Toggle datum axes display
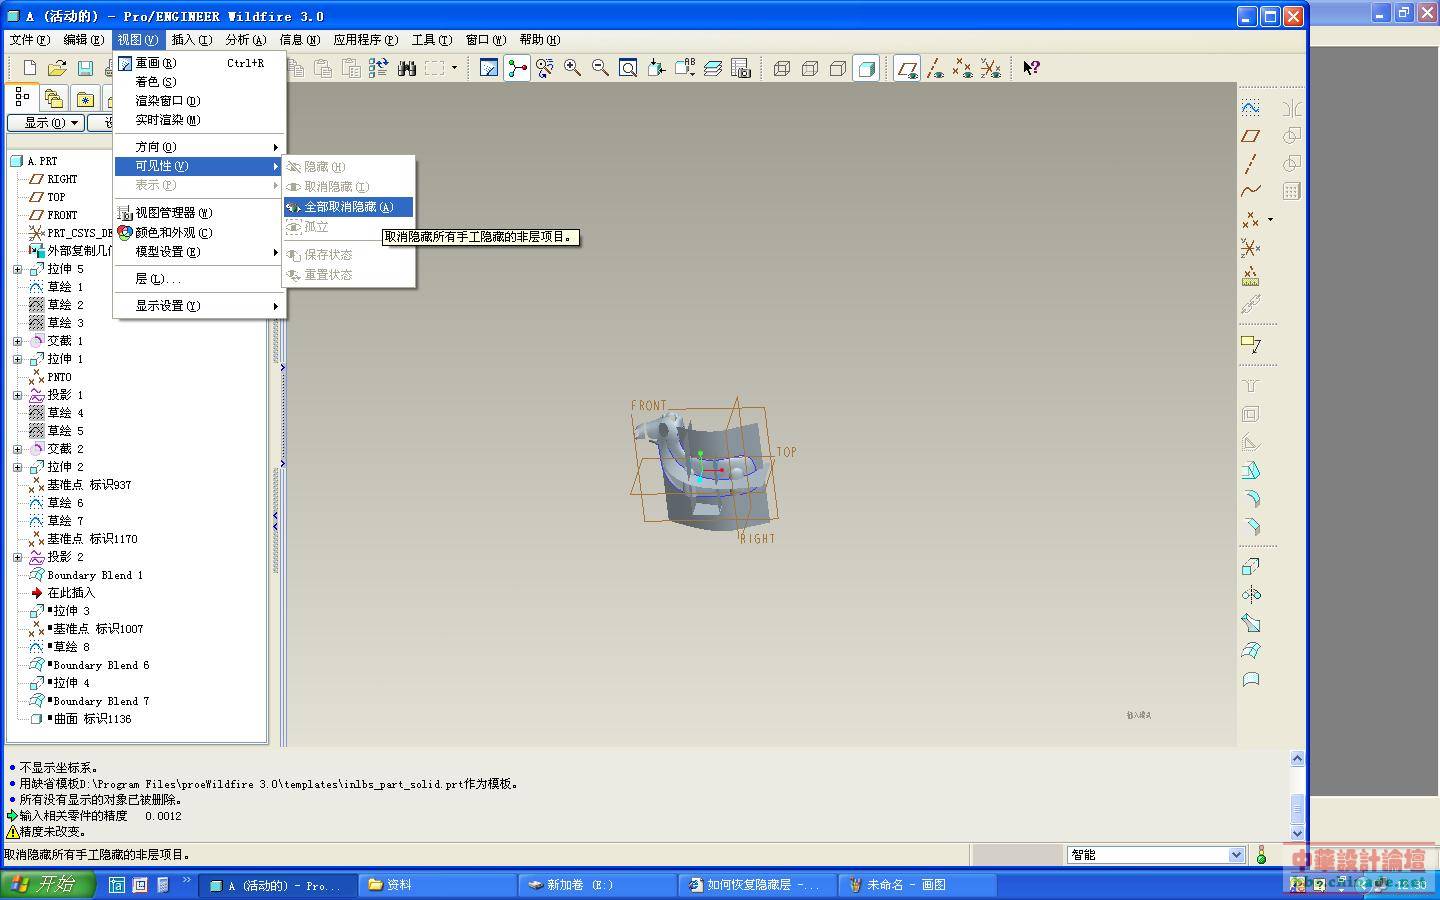Image resolution: width=1440 pixels, height=900 pixels. [x=935, y=68]
